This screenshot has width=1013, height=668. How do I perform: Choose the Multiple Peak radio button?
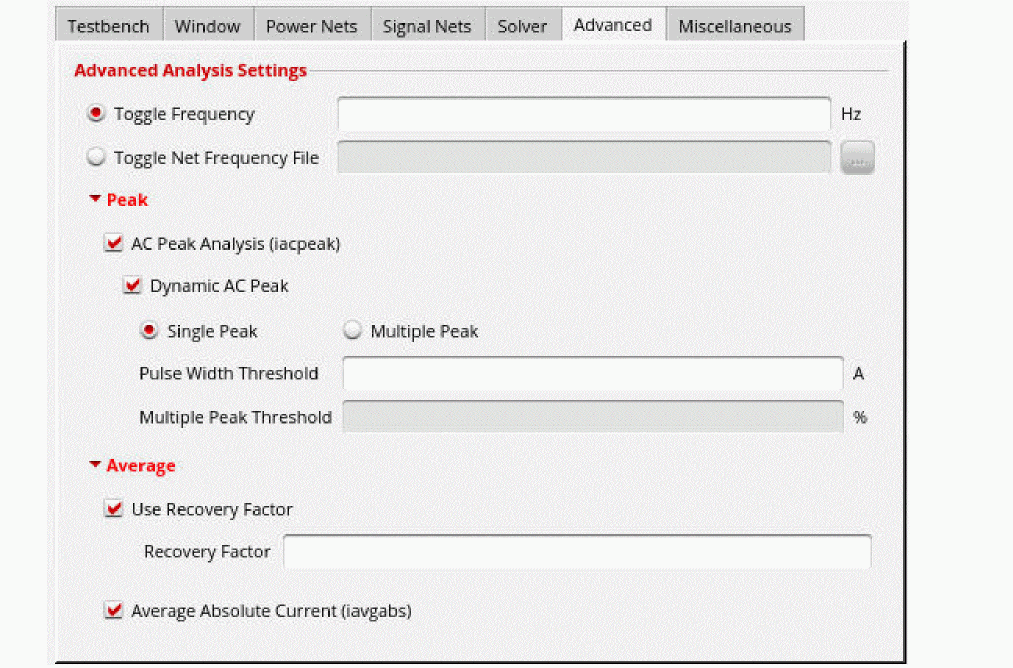point(353,331)
